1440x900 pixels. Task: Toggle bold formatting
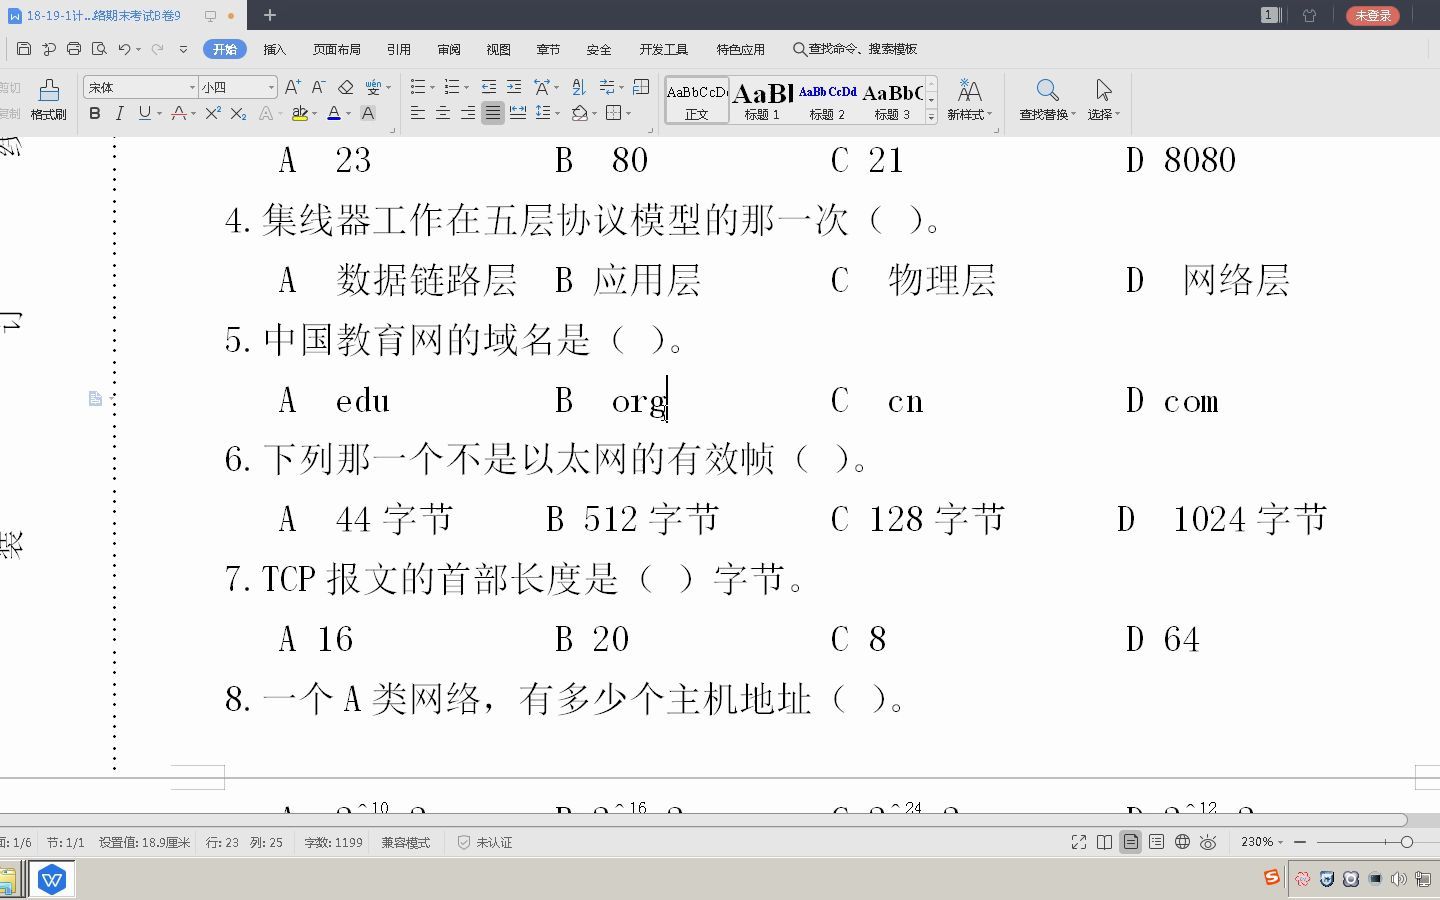[x=95, y=114]
